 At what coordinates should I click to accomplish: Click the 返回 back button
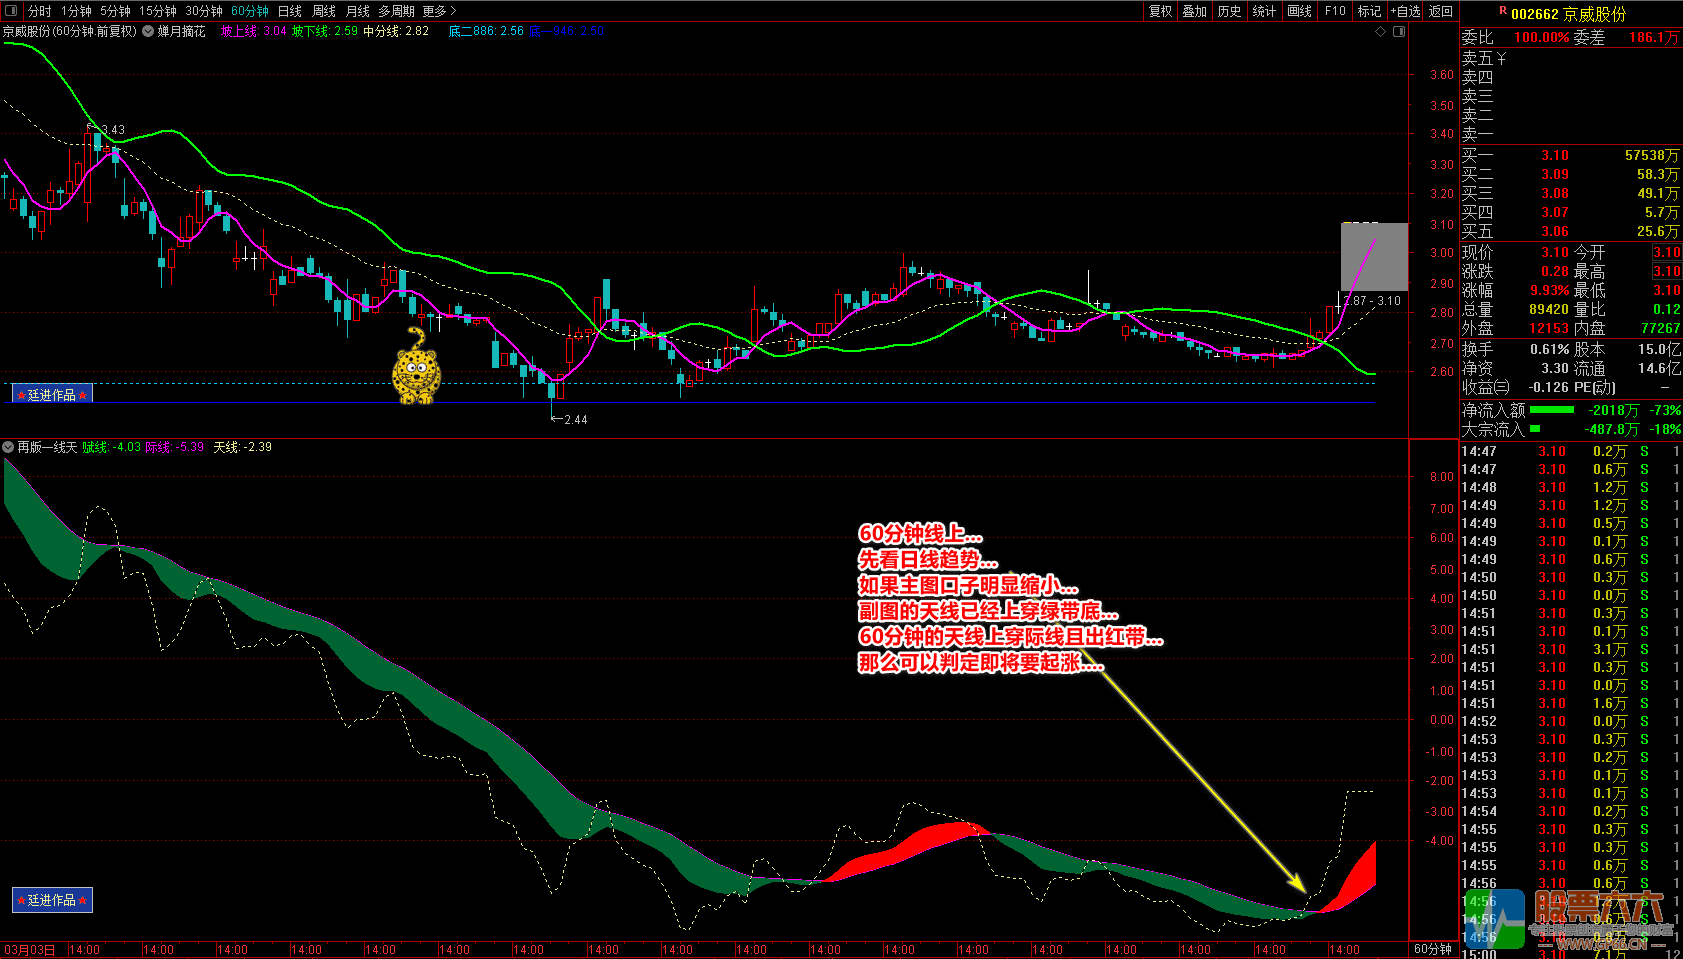[1441, 11]
